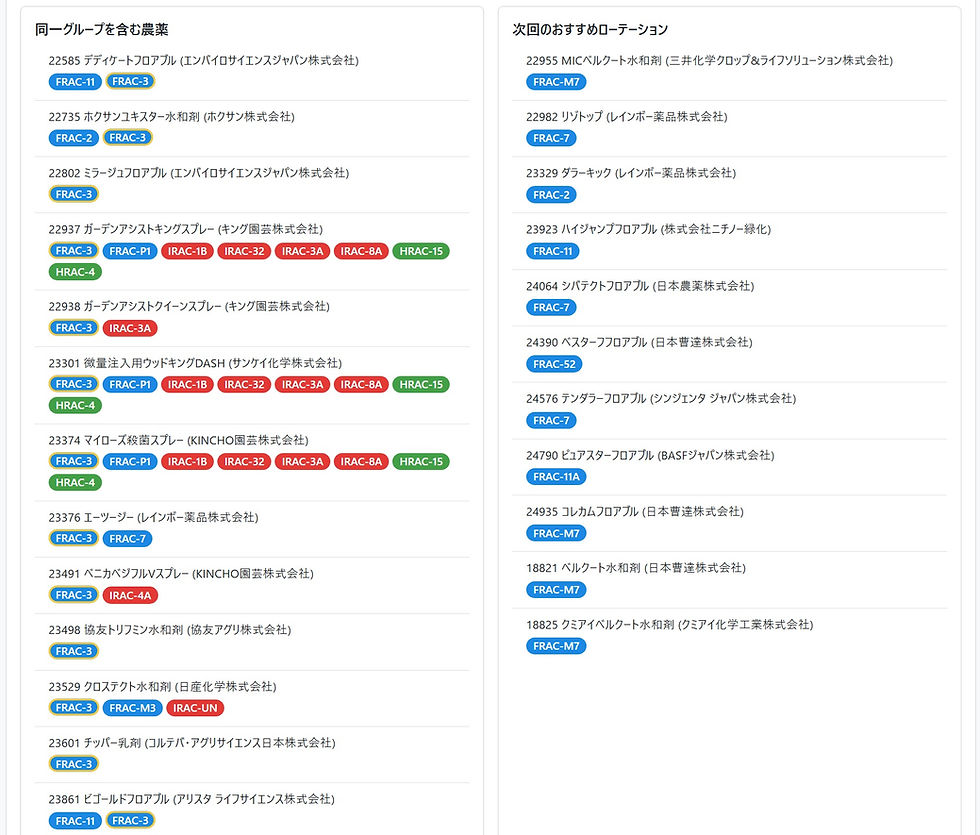Click FRAC-M7 badge under 22955 MICベルクート水和剤

pyautogui.click(x=556, y=82)
